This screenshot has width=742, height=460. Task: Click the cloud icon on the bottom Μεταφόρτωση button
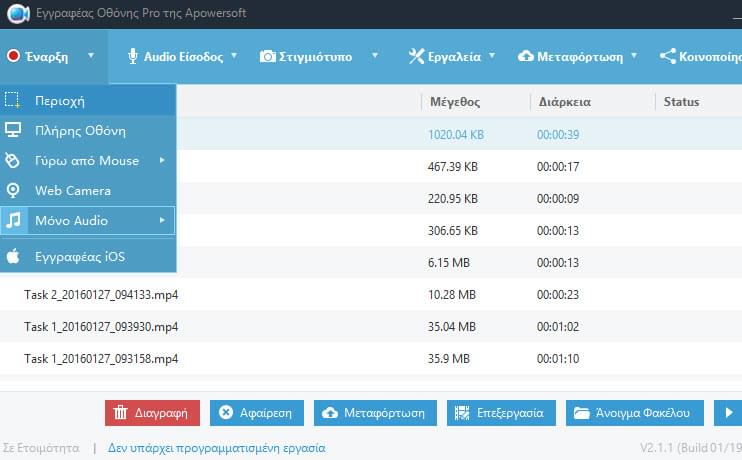(330, 413)
